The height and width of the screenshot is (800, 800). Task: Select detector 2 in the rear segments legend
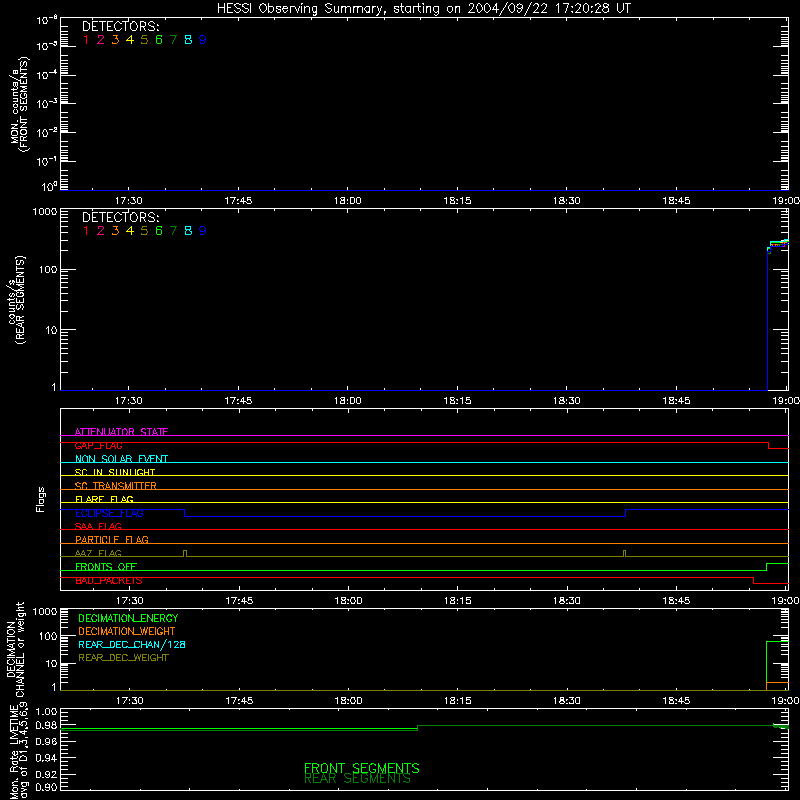101,231
